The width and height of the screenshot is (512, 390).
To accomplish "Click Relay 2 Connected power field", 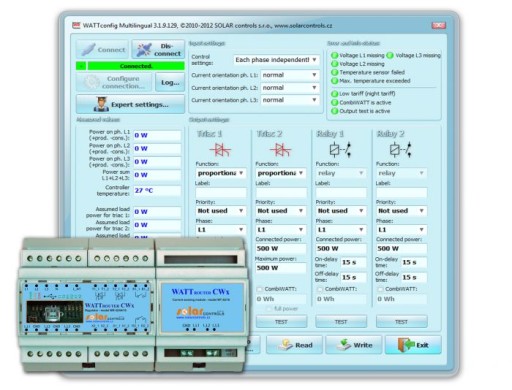I will pos(401,249).
